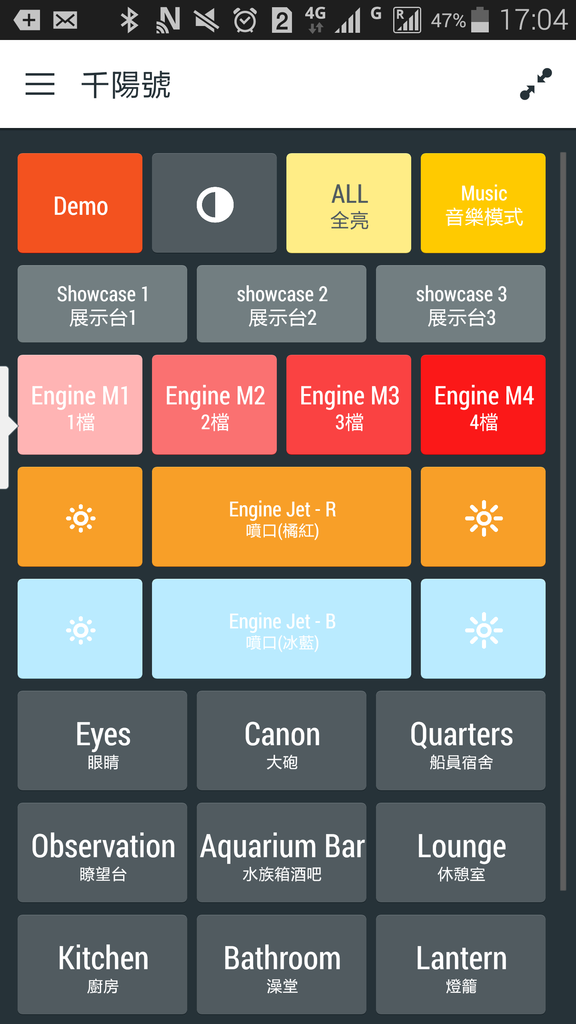This screenshot has width=576, height=1024.
Task: Tap the dim sun icon on blue row
Action: (80, 629)
